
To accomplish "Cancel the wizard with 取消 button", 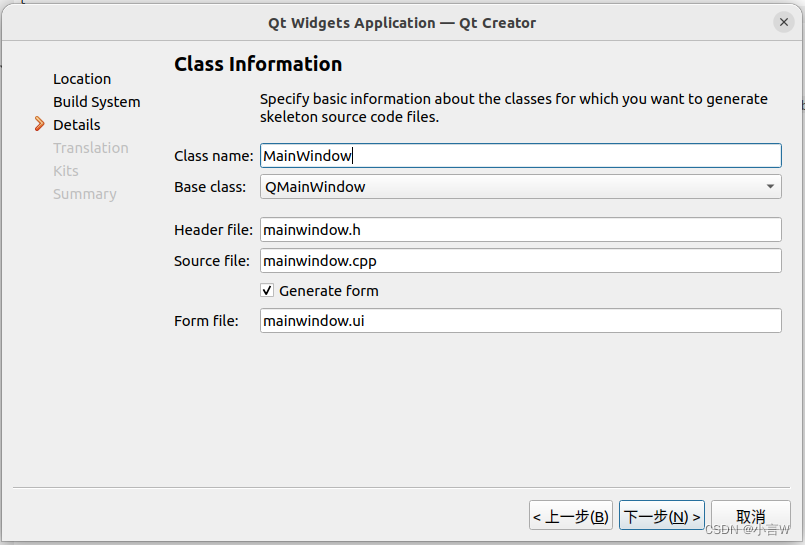I will [751, 515].
